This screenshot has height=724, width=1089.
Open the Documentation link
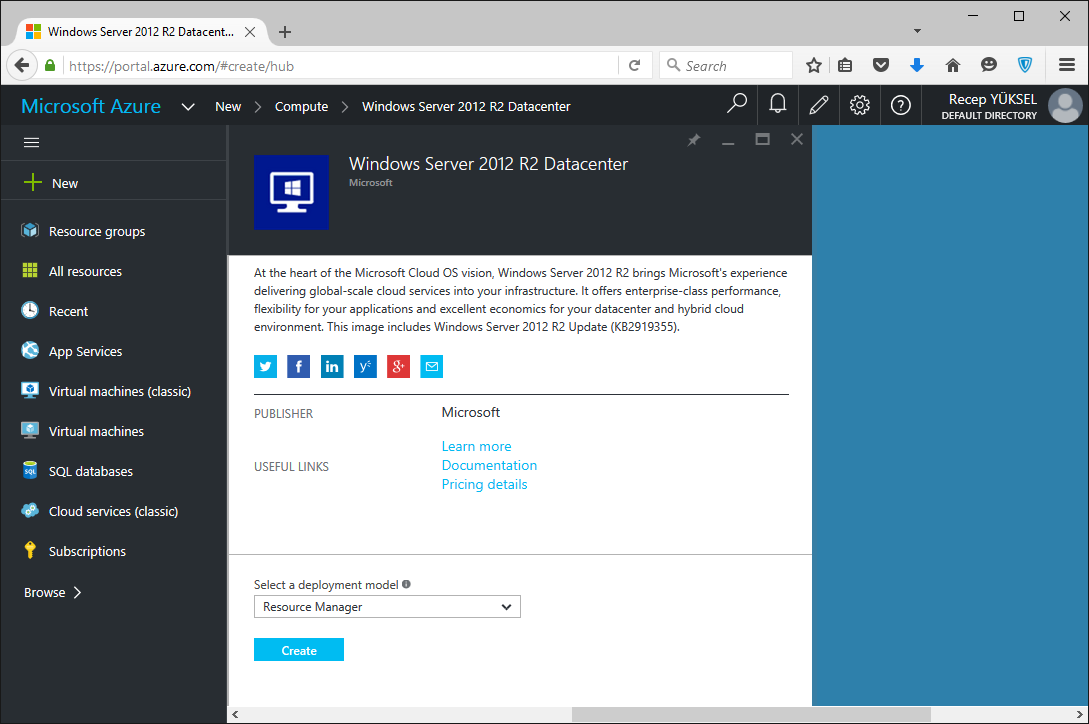click(x=489, y=466)
